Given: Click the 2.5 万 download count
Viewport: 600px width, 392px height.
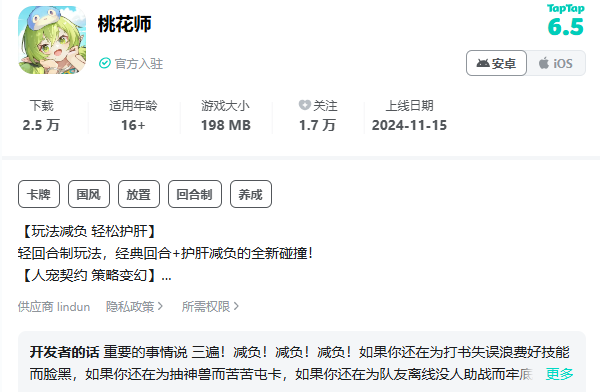Looking at the screenshot, I should (x=41, y=125).
